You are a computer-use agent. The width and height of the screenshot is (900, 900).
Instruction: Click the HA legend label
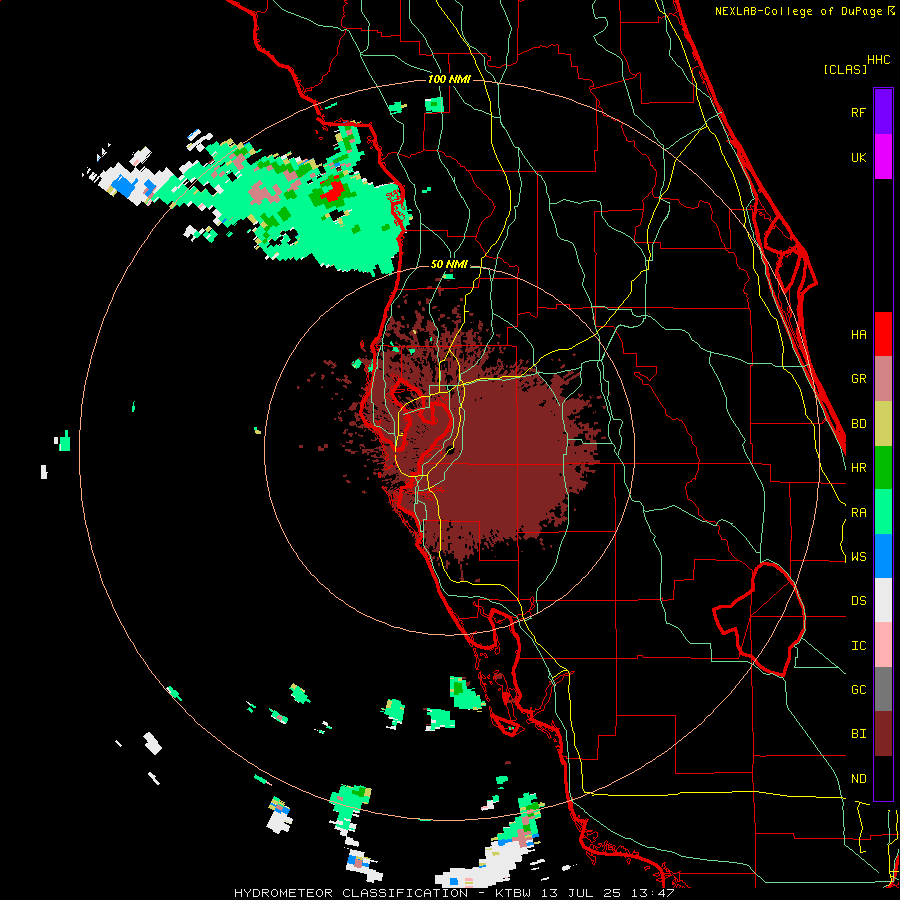point(858,335)
